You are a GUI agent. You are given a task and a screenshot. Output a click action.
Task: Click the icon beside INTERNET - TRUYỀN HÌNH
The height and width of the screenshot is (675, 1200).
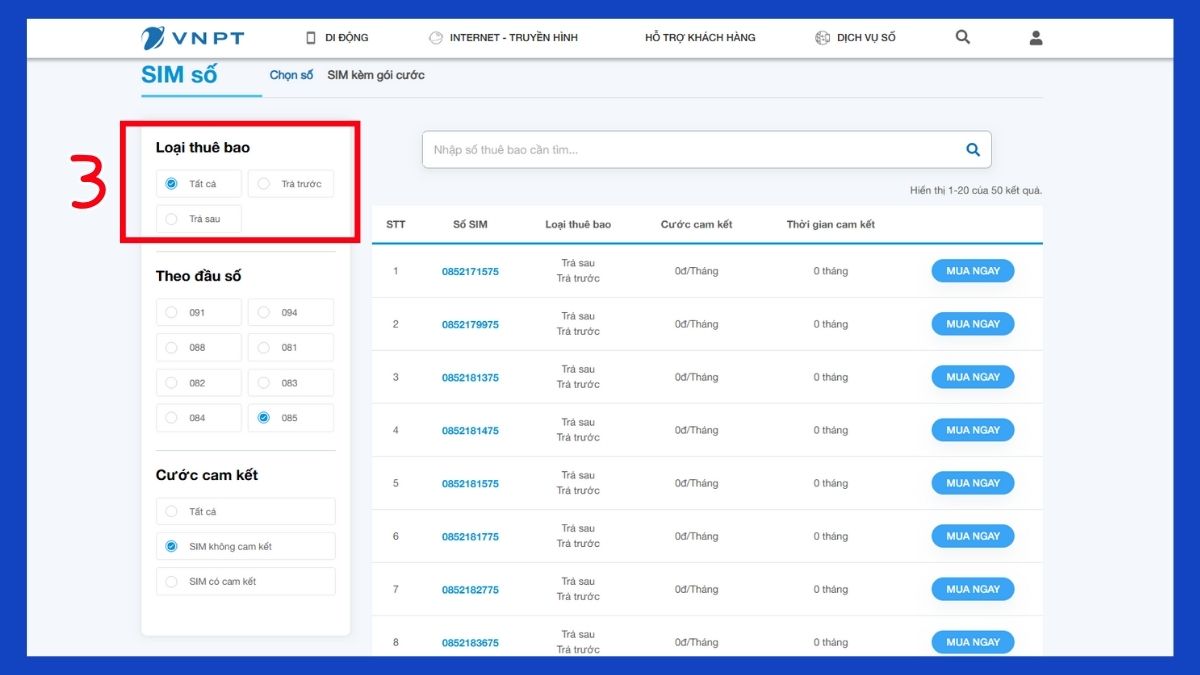pos(435,38)
